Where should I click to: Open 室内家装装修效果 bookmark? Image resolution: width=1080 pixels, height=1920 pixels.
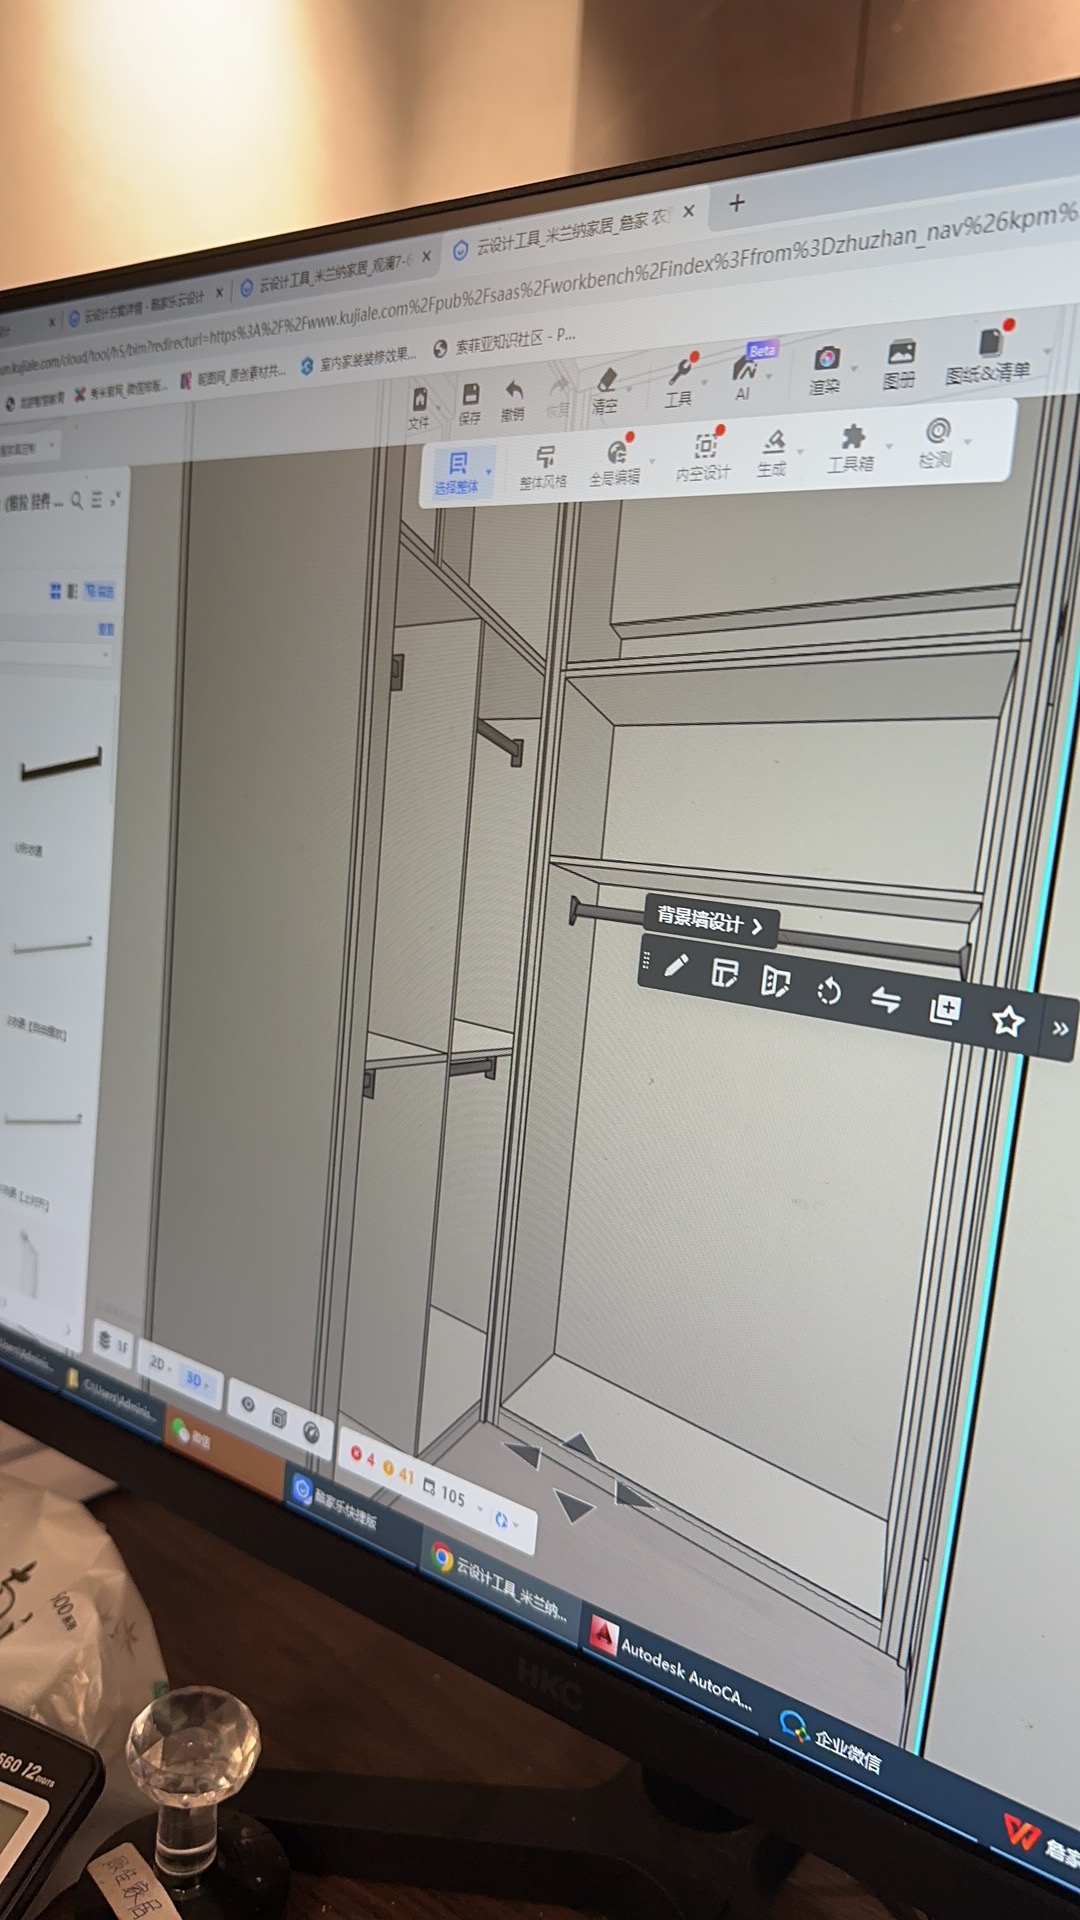(x=359, y=360)
